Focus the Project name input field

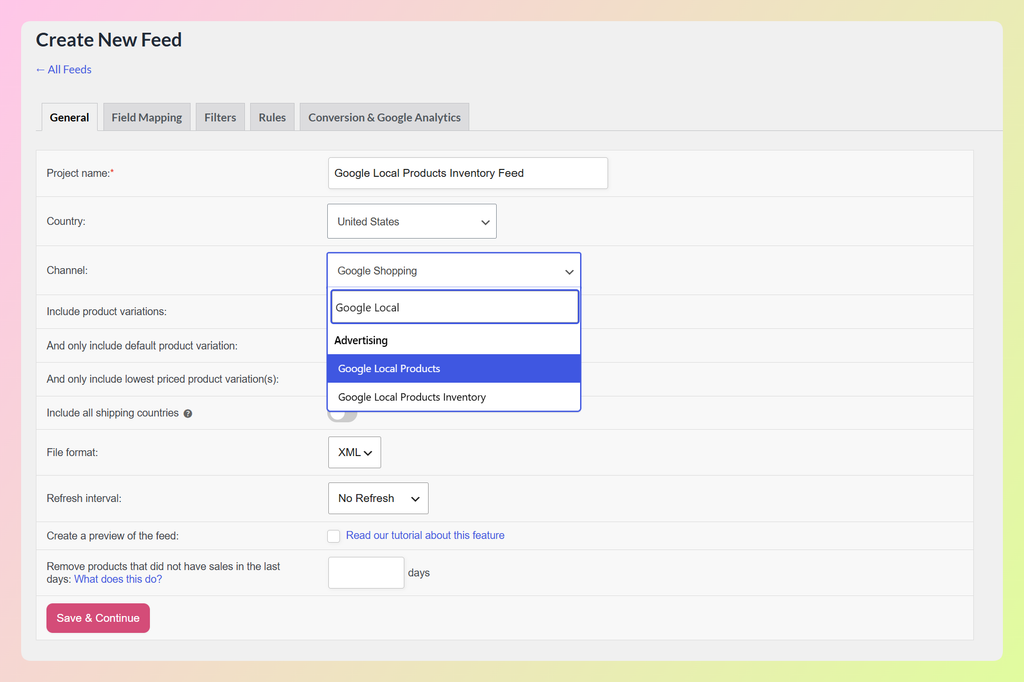(468, 173)
